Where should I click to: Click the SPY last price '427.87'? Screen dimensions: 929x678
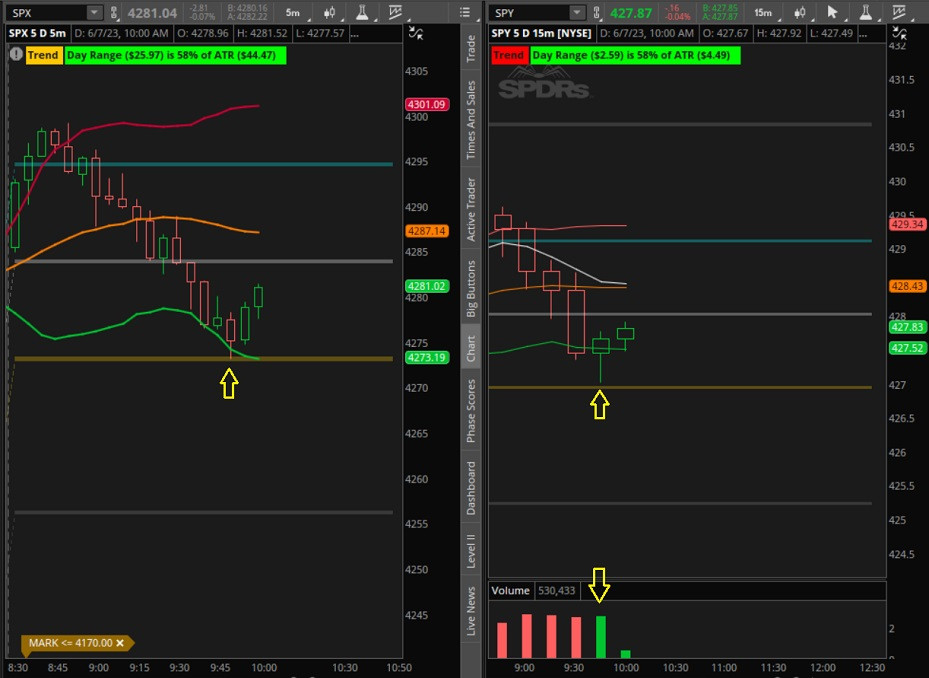[x=631, y=12]
